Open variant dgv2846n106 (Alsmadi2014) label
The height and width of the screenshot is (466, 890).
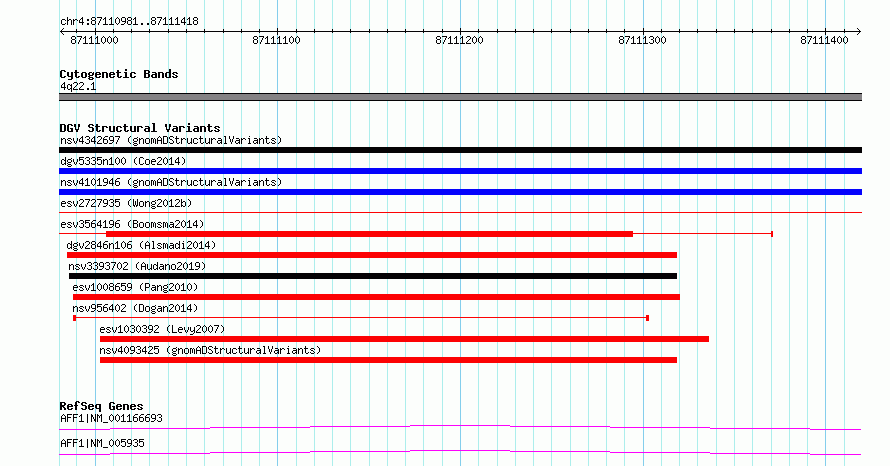tap(141, 245)
